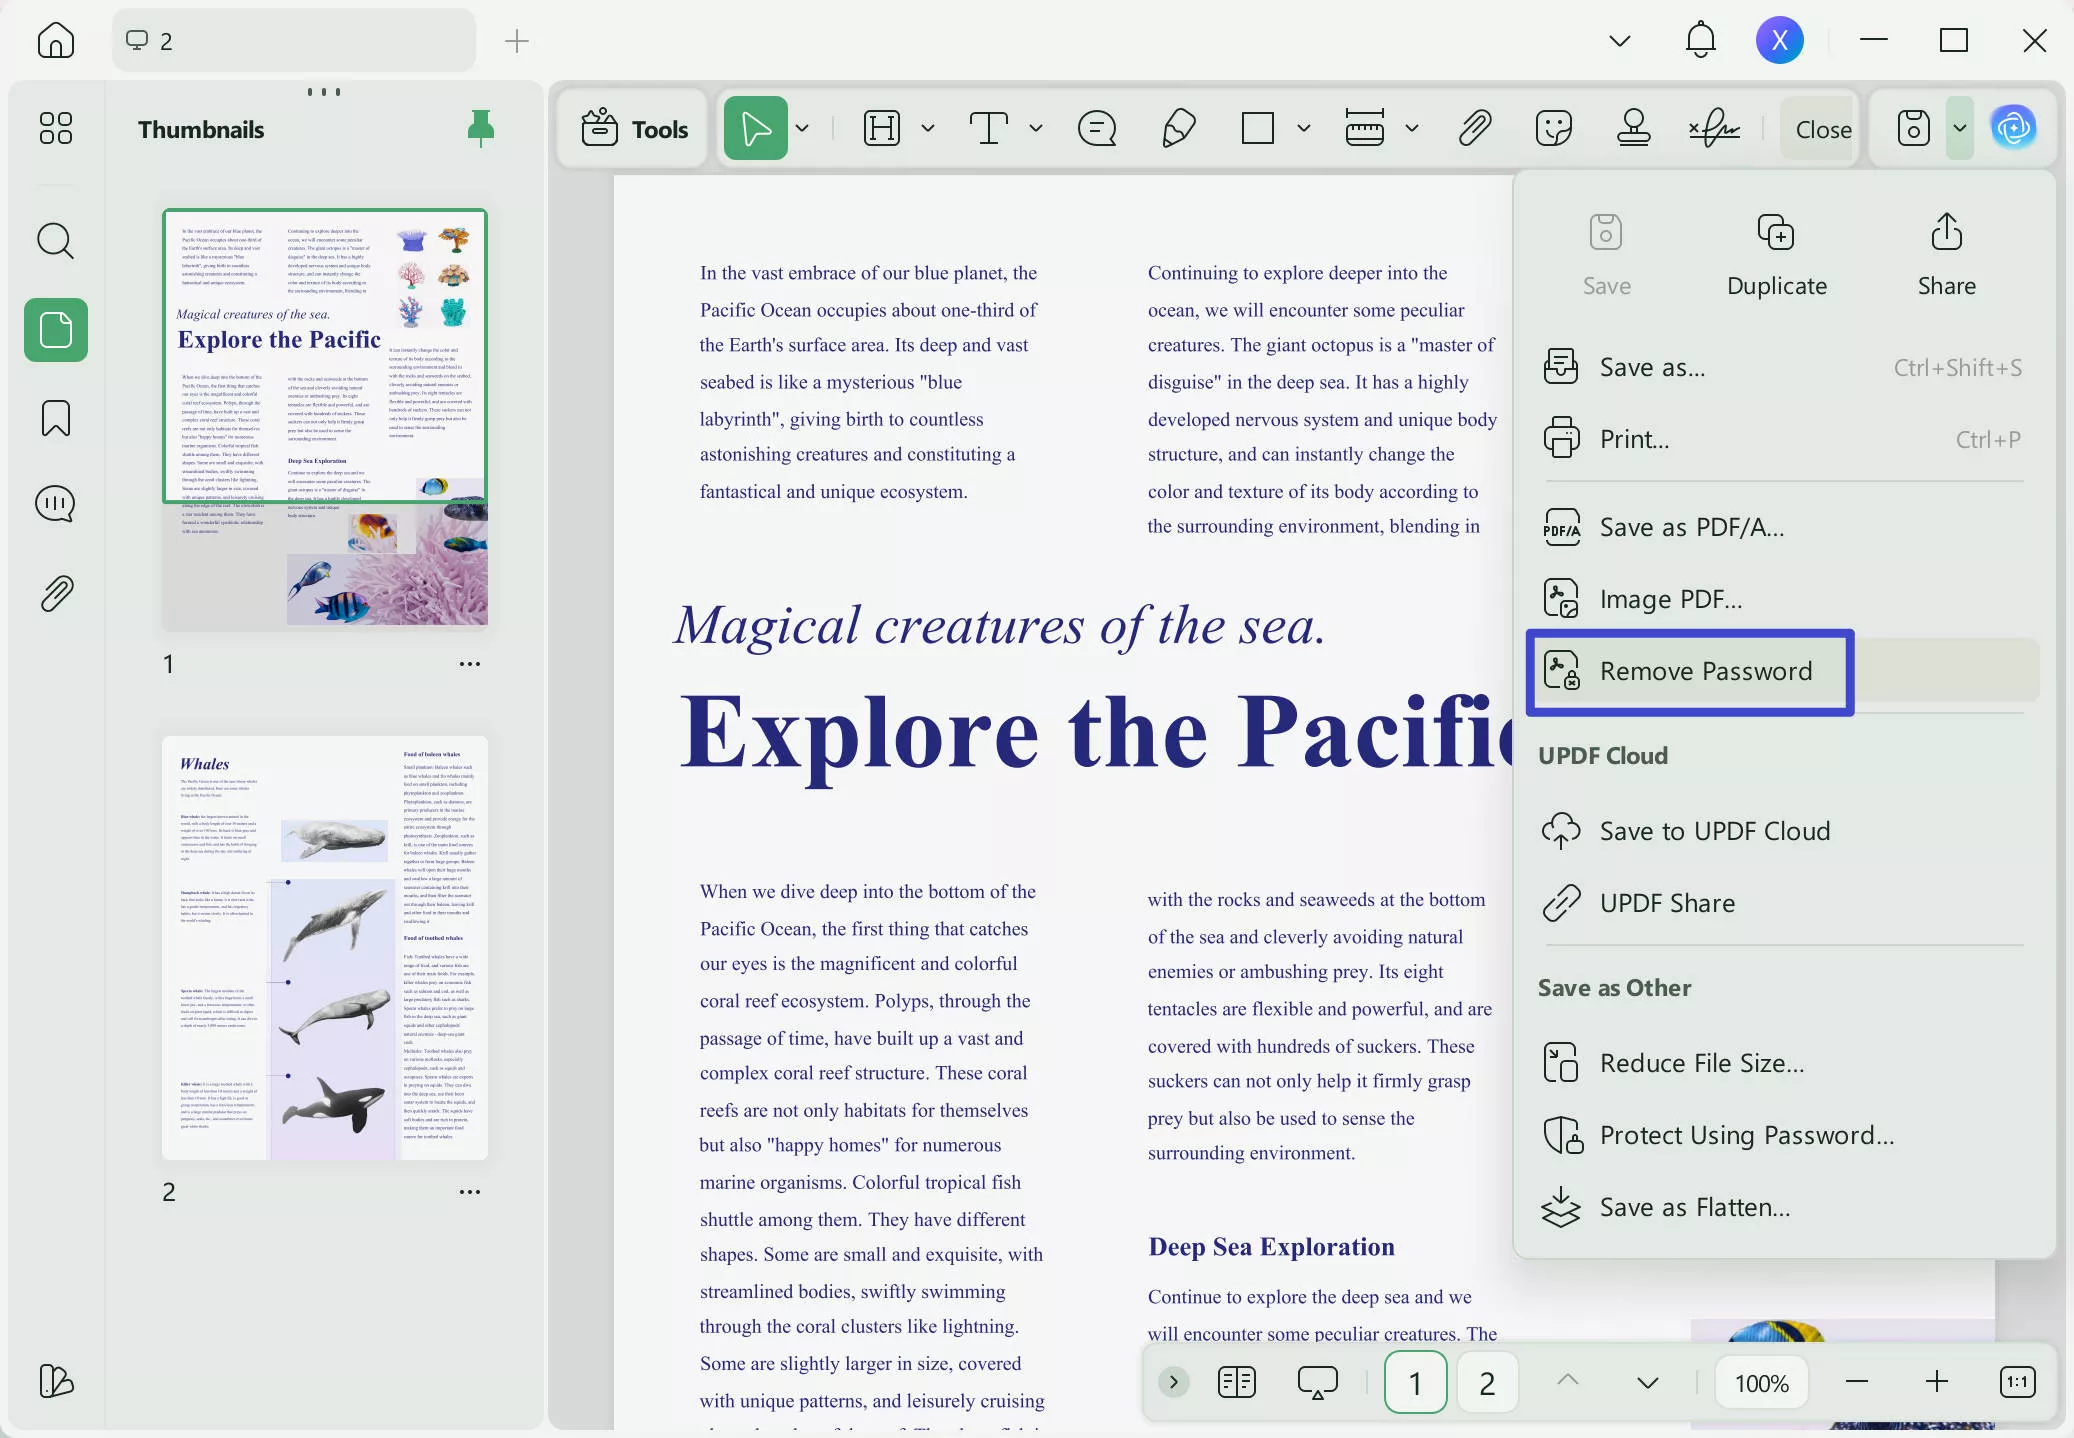Open the sticker tool in toolbar

(1553, 128)
